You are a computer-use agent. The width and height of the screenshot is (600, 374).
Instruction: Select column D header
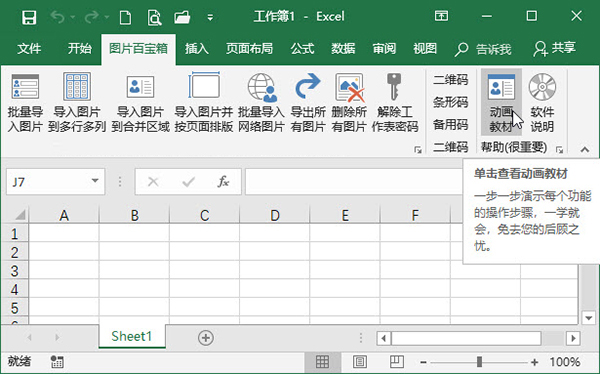coord(275,215)
